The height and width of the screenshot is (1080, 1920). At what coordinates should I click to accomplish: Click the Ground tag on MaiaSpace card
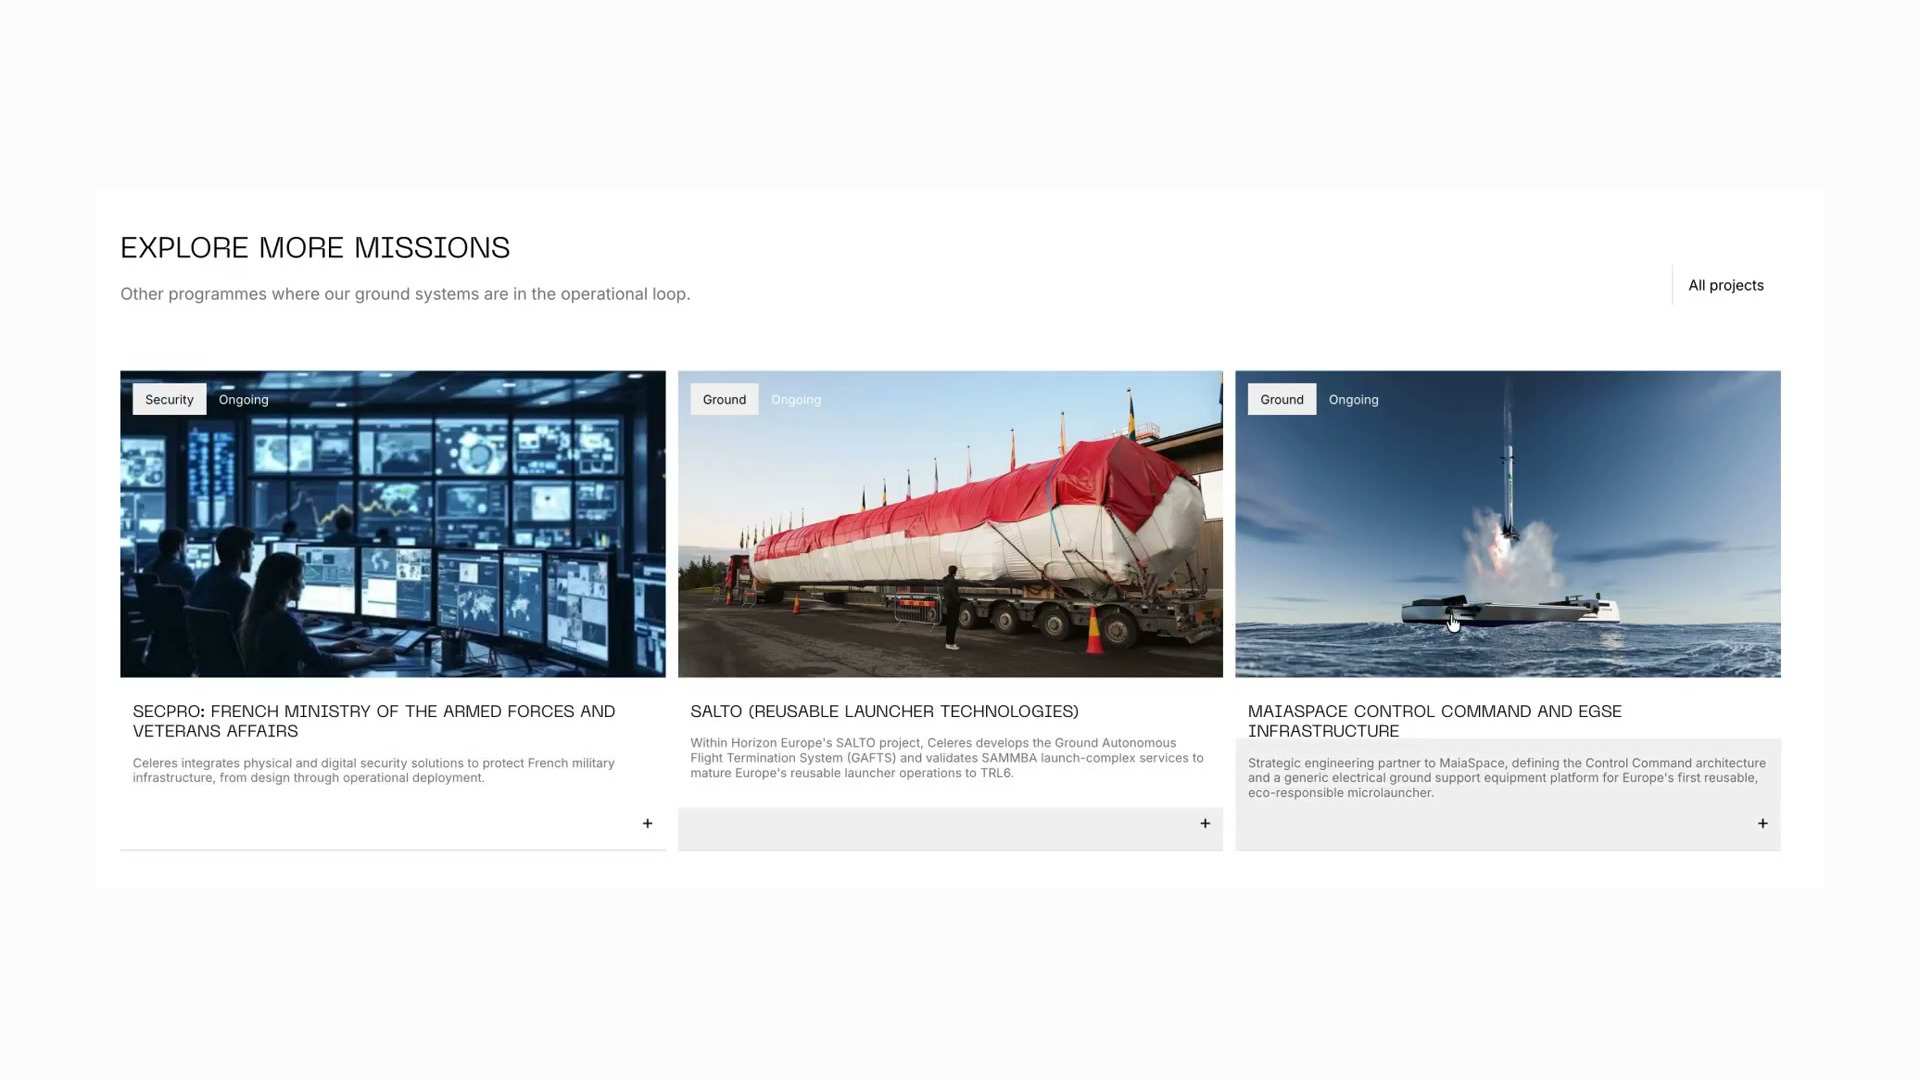coord(1282,399)
